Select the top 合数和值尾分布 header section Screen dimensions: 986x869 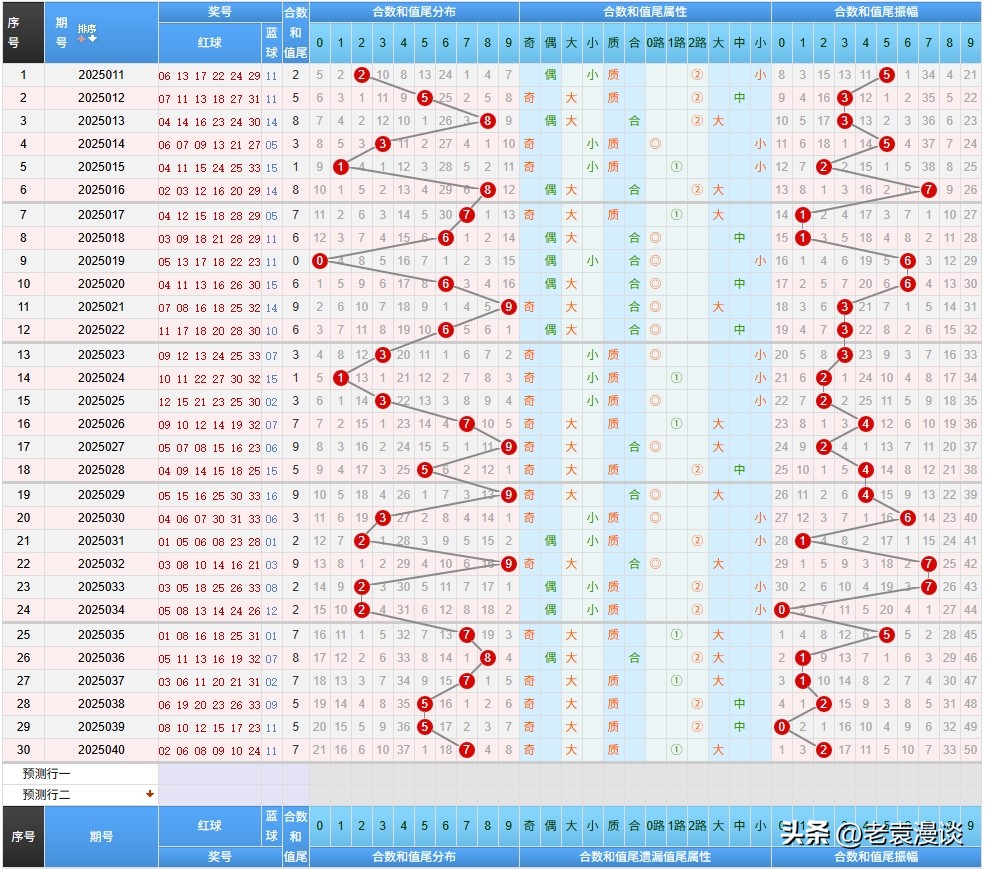click(x=414, y=12)
